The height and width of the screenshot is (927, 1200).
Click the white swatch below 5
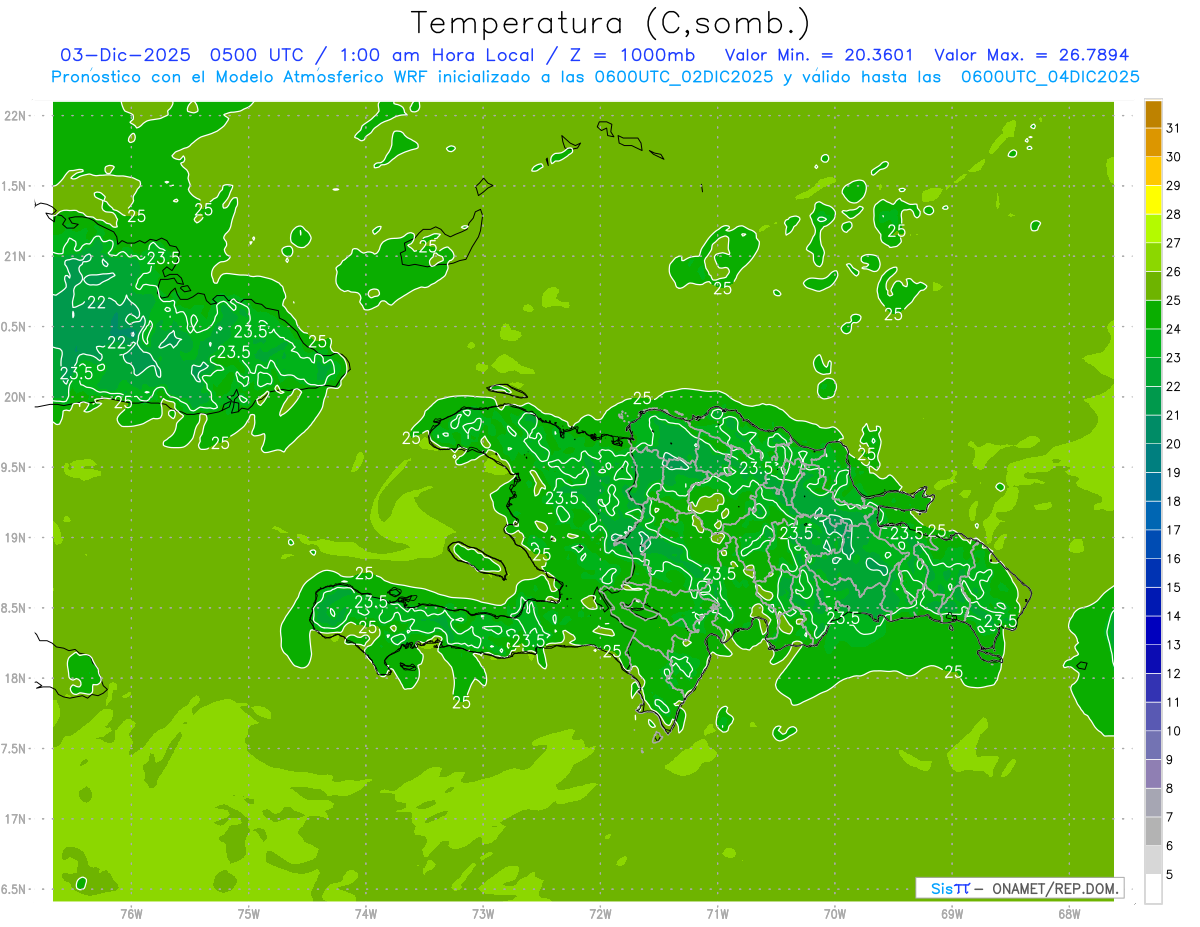(1153, 888)
